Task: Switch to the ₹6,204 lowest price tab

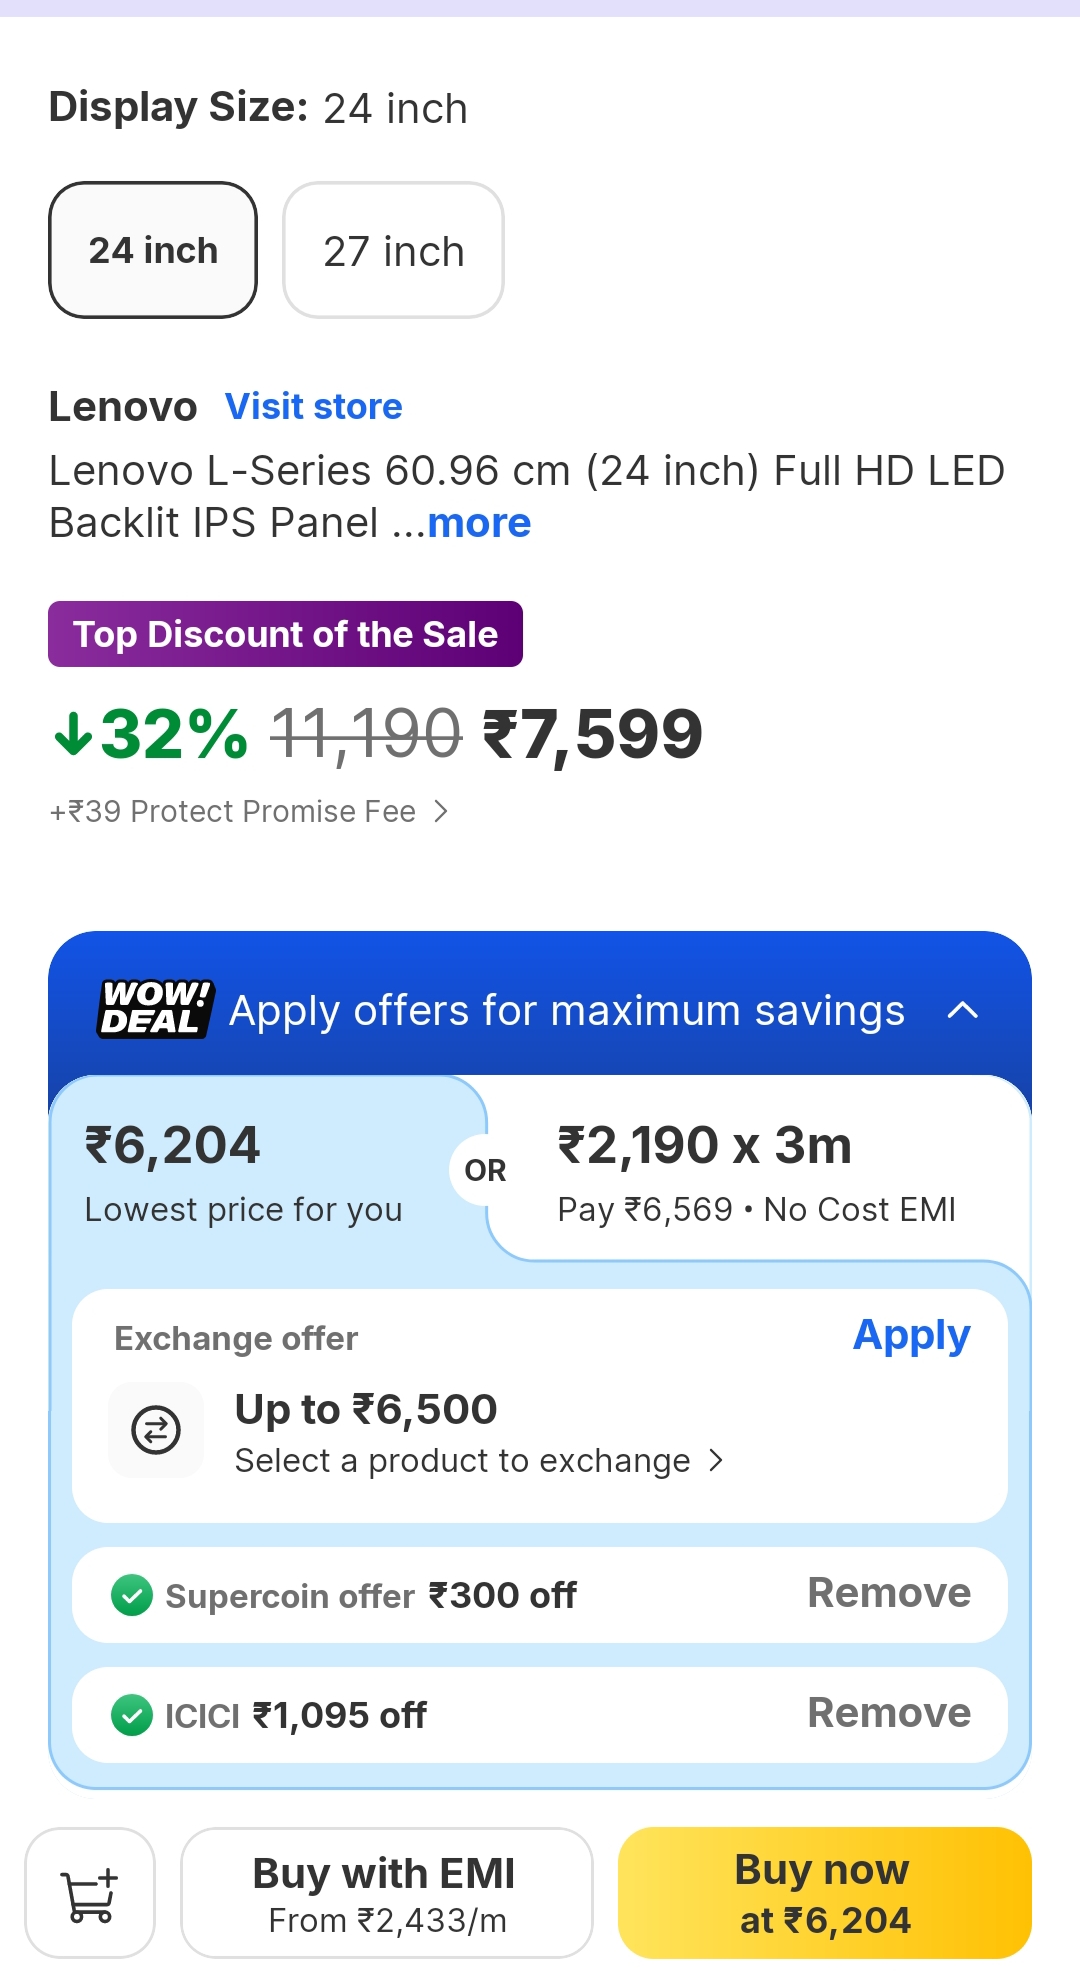Action: pyautogui.click(x=244, y=1170)
